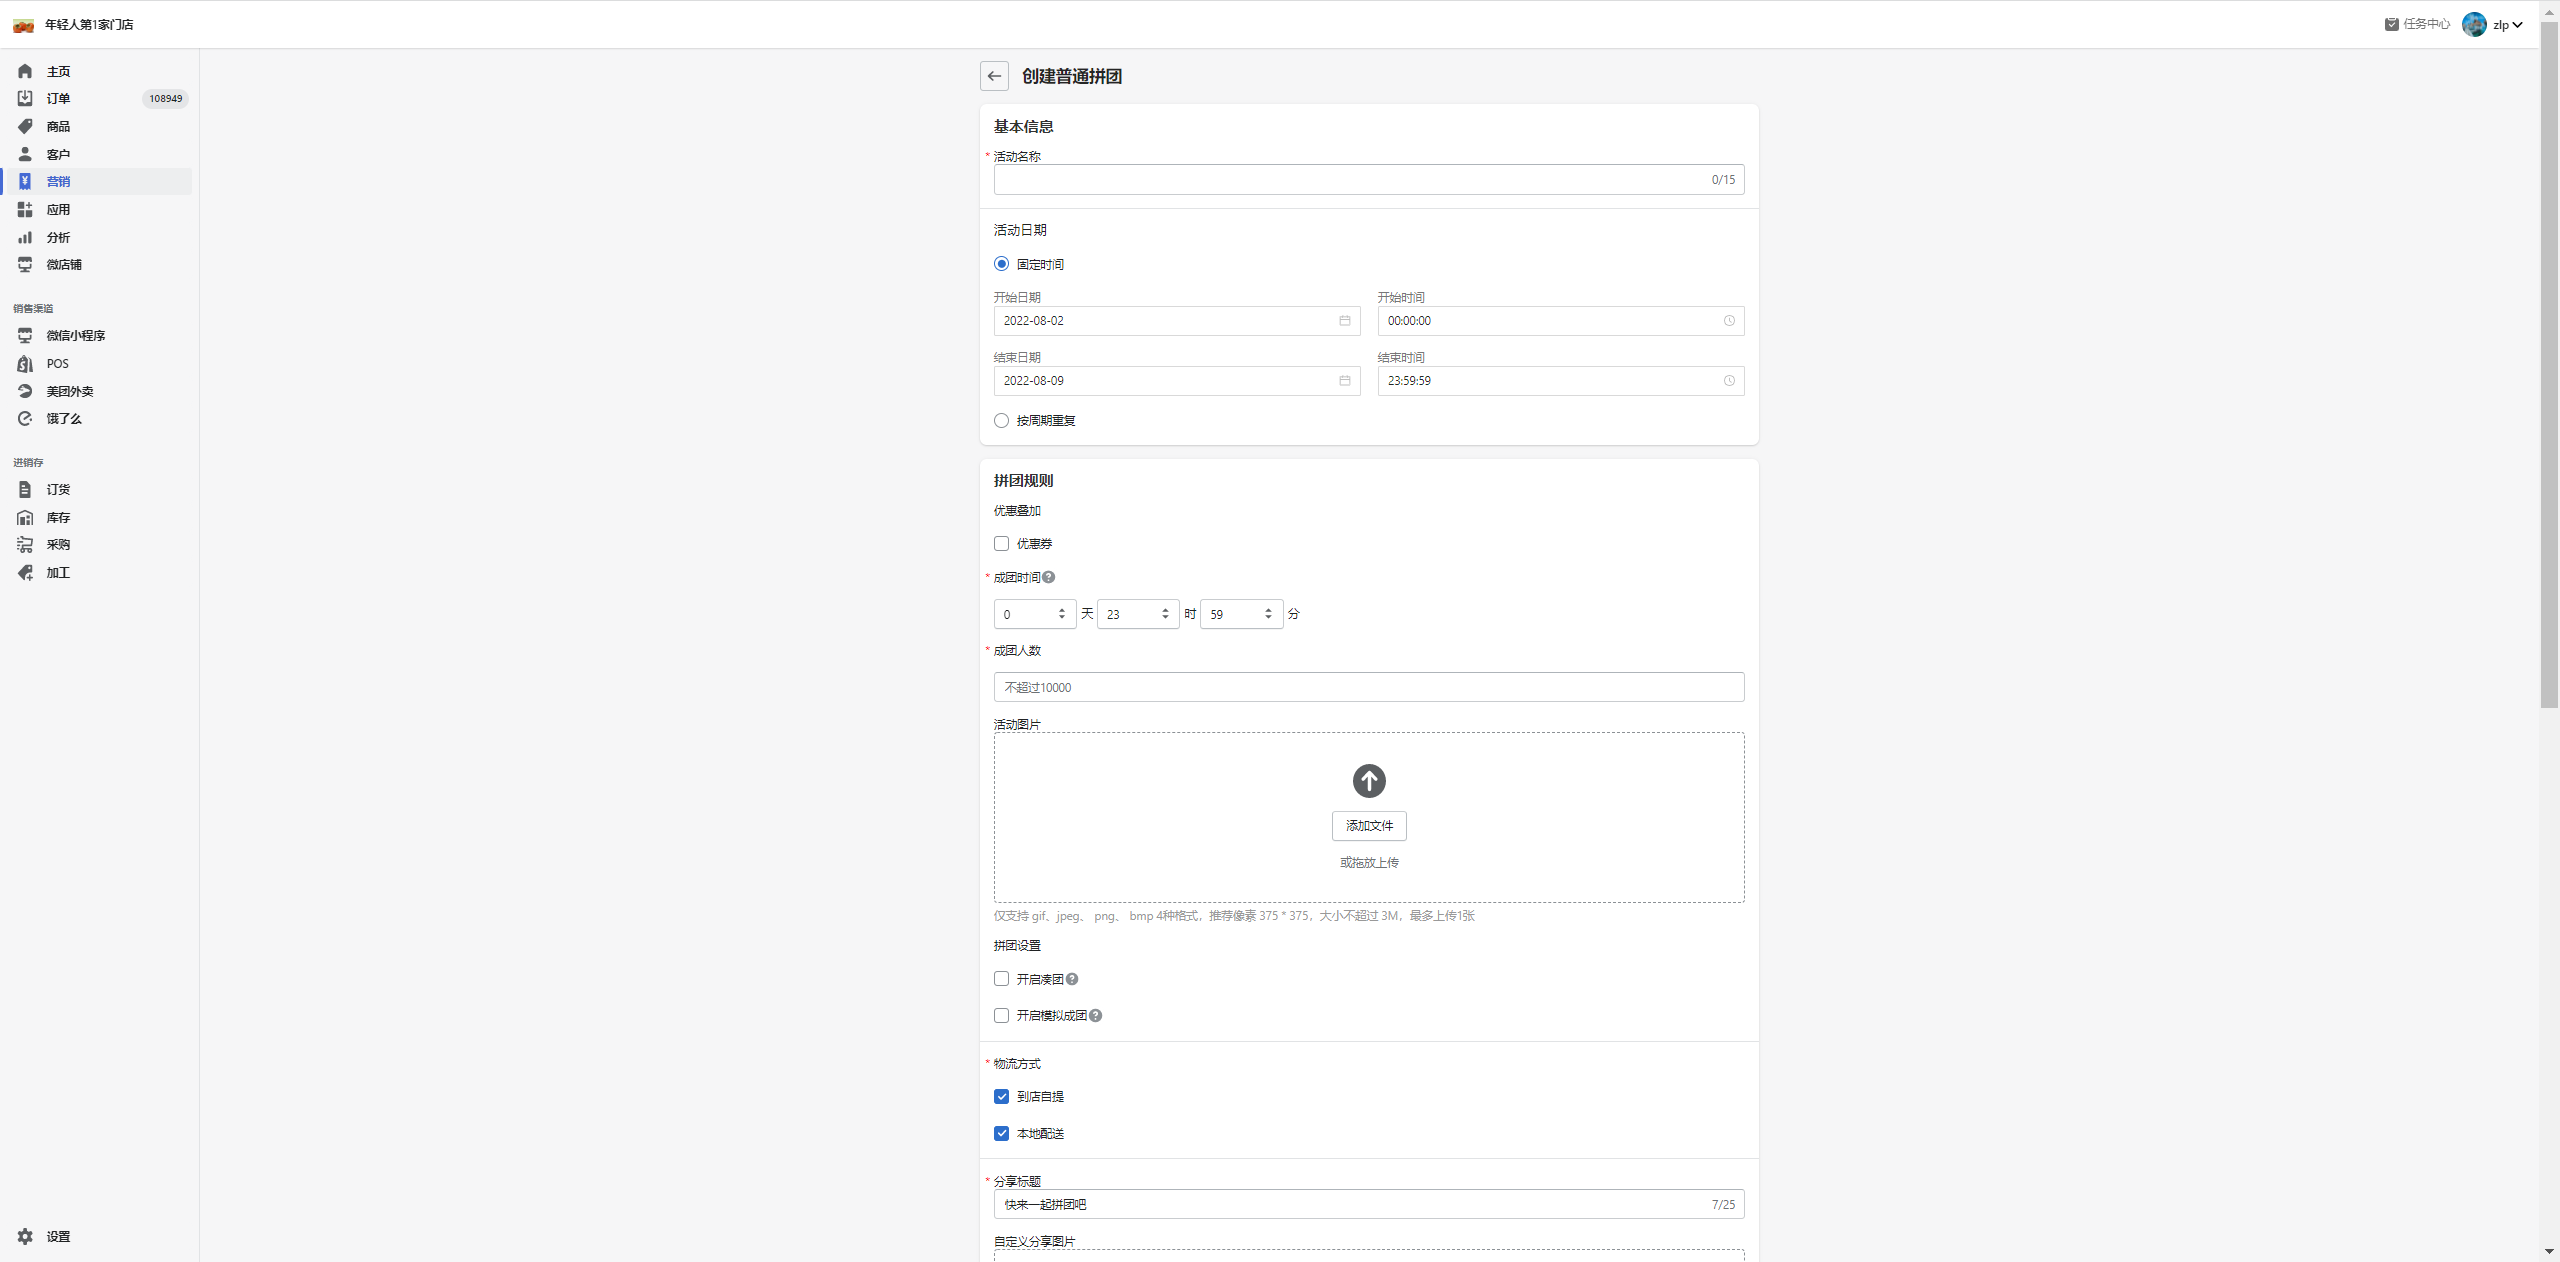Open 设置 gear icon in sidebar

(x=26, y=1237)
